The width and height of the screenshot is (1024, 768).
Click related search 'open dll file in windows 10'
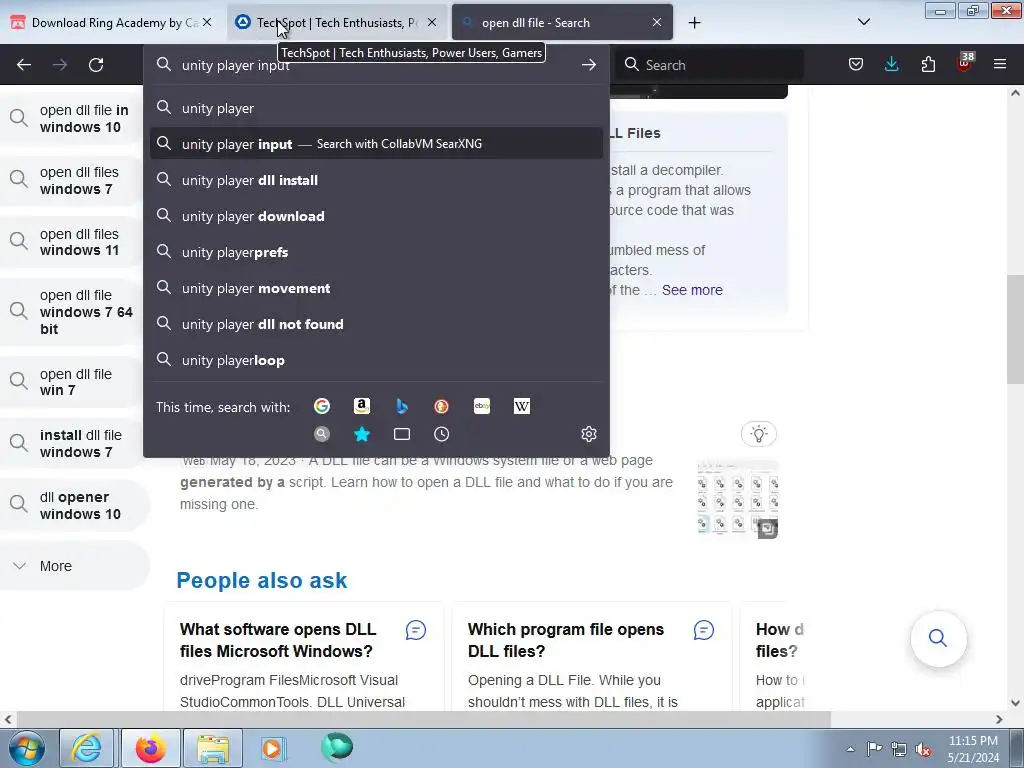[72, 119]
